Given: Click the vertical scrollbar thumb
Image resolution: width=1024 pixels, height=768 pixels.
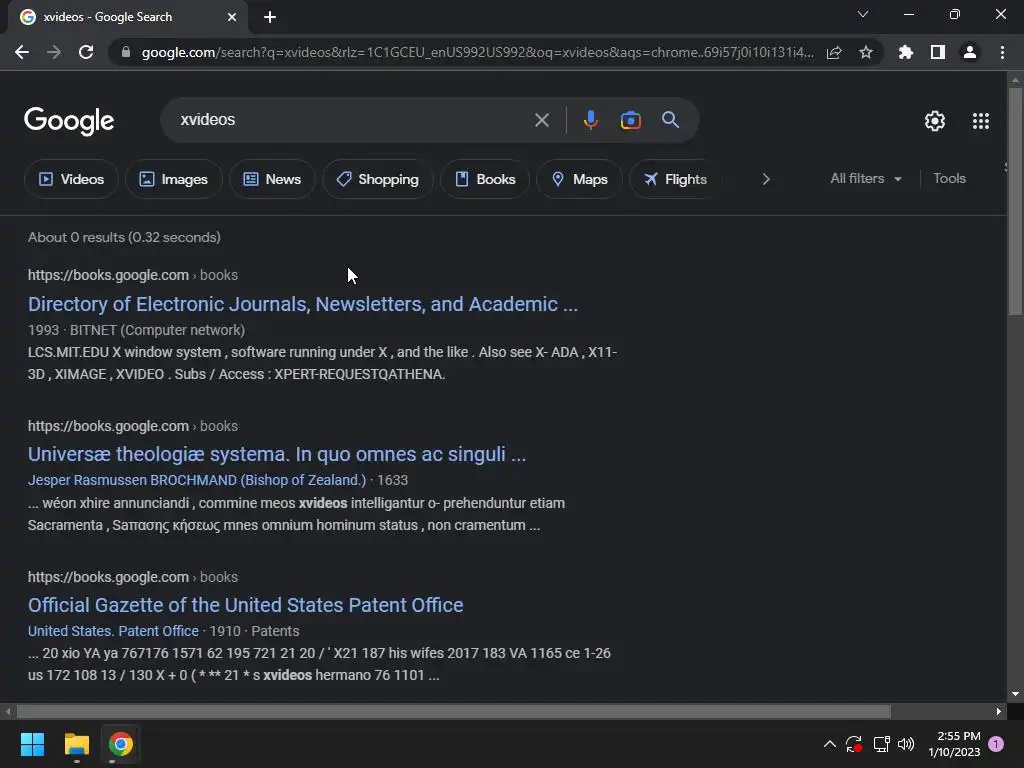Looking at the screenshot, I should click(x=1015, y=201).
